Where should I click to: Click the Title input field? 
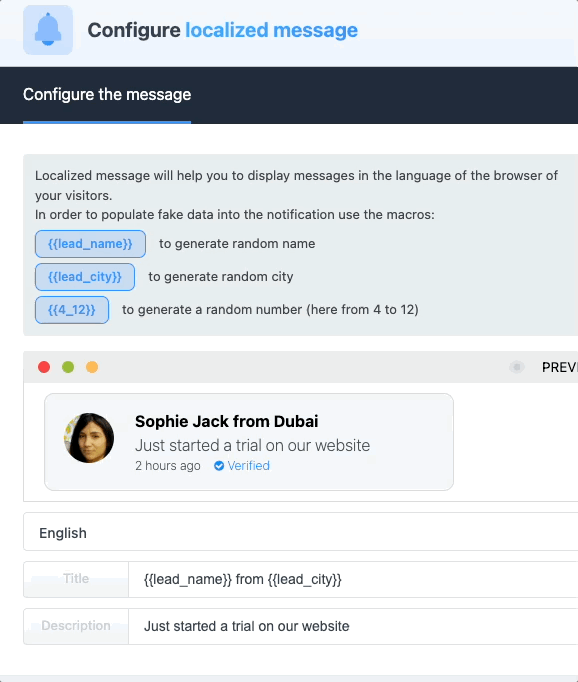(x=353, y=579)
